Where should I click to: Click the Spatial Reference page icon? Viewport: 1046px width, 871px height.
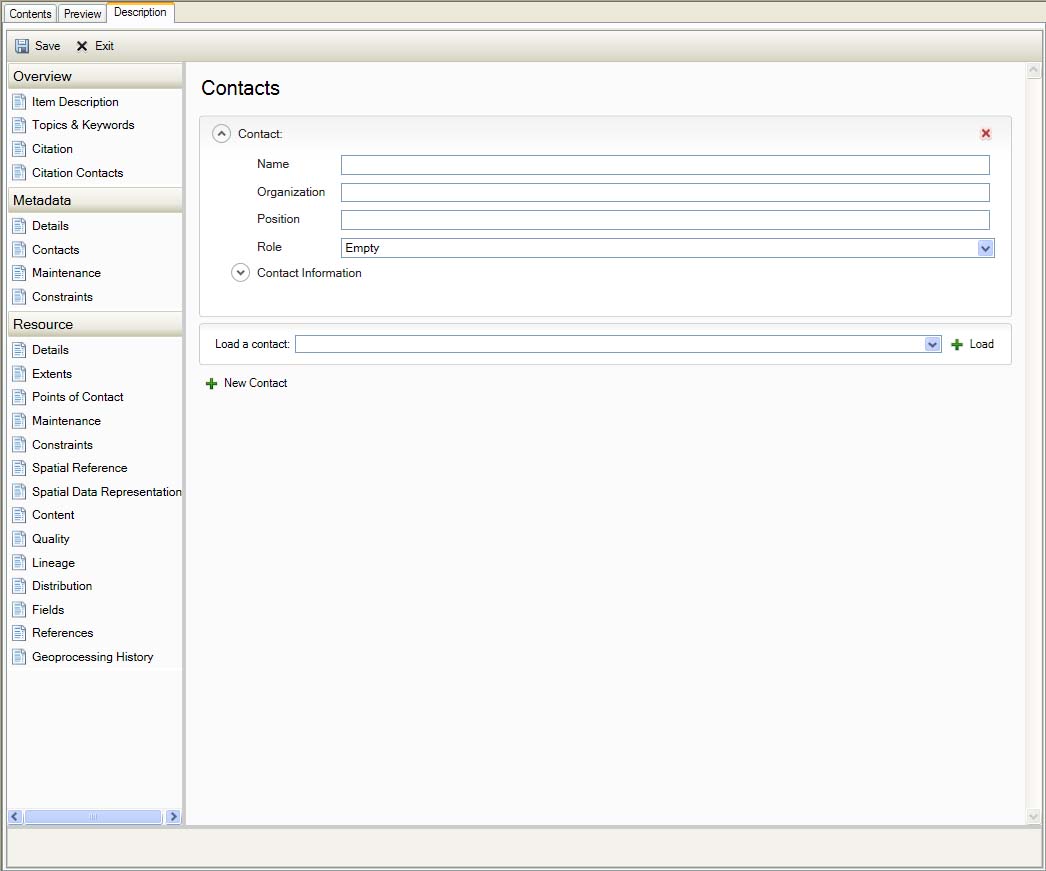(x=19, y=468)
